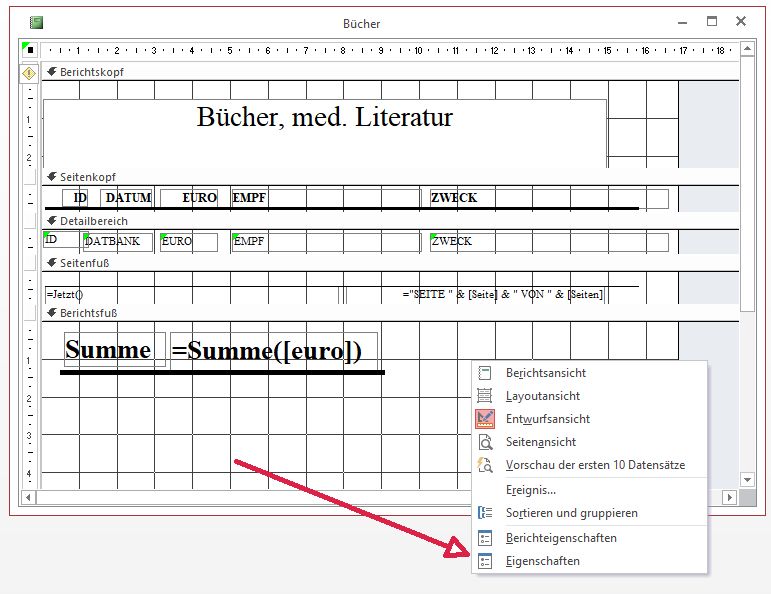Click the Sortieren und gruppieren icon

[485, 513]
